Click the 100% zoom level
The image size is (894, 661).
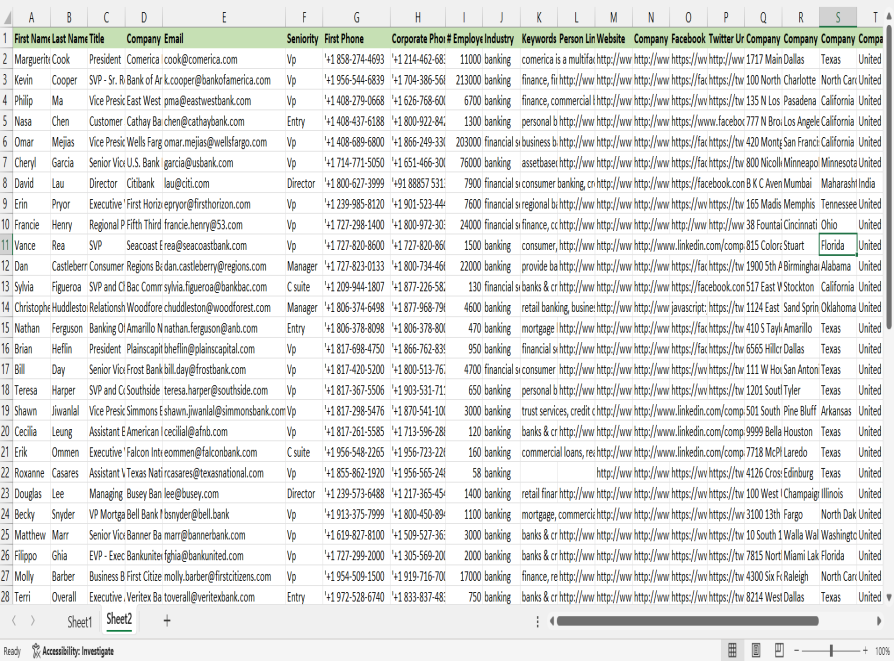point(882,651)
